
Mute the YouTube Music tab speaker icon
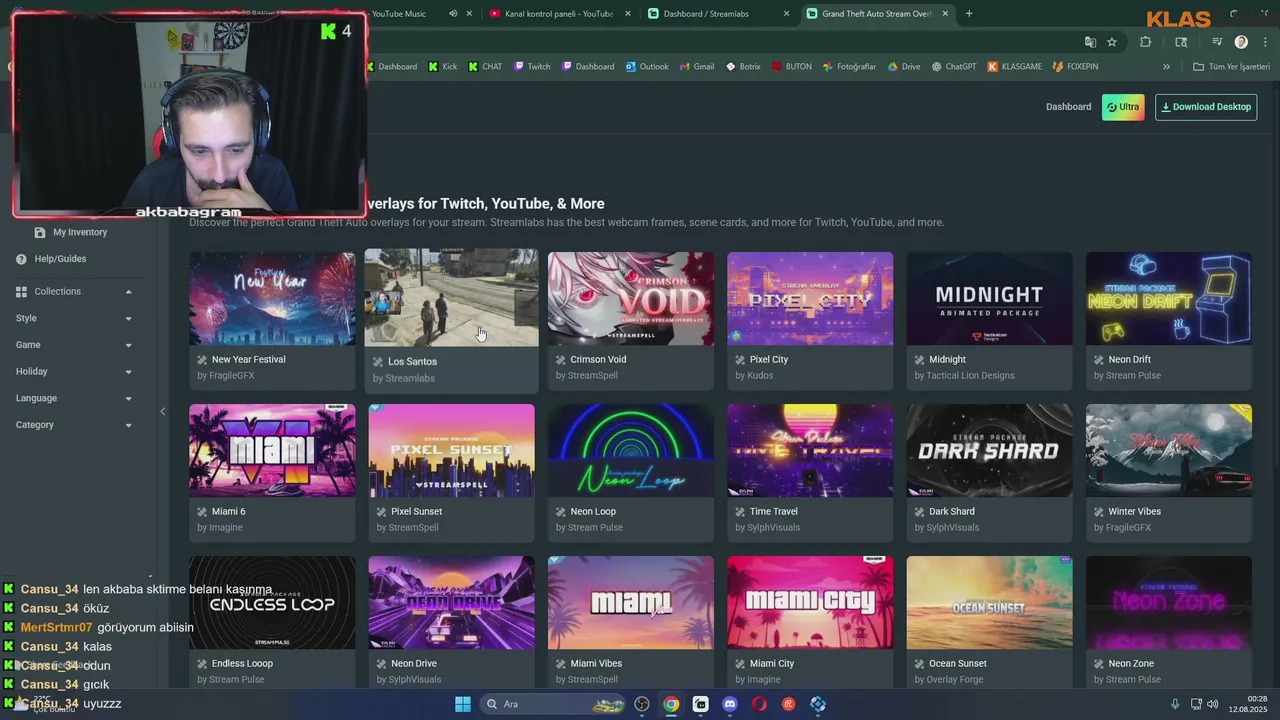click(x=453, y=14)
